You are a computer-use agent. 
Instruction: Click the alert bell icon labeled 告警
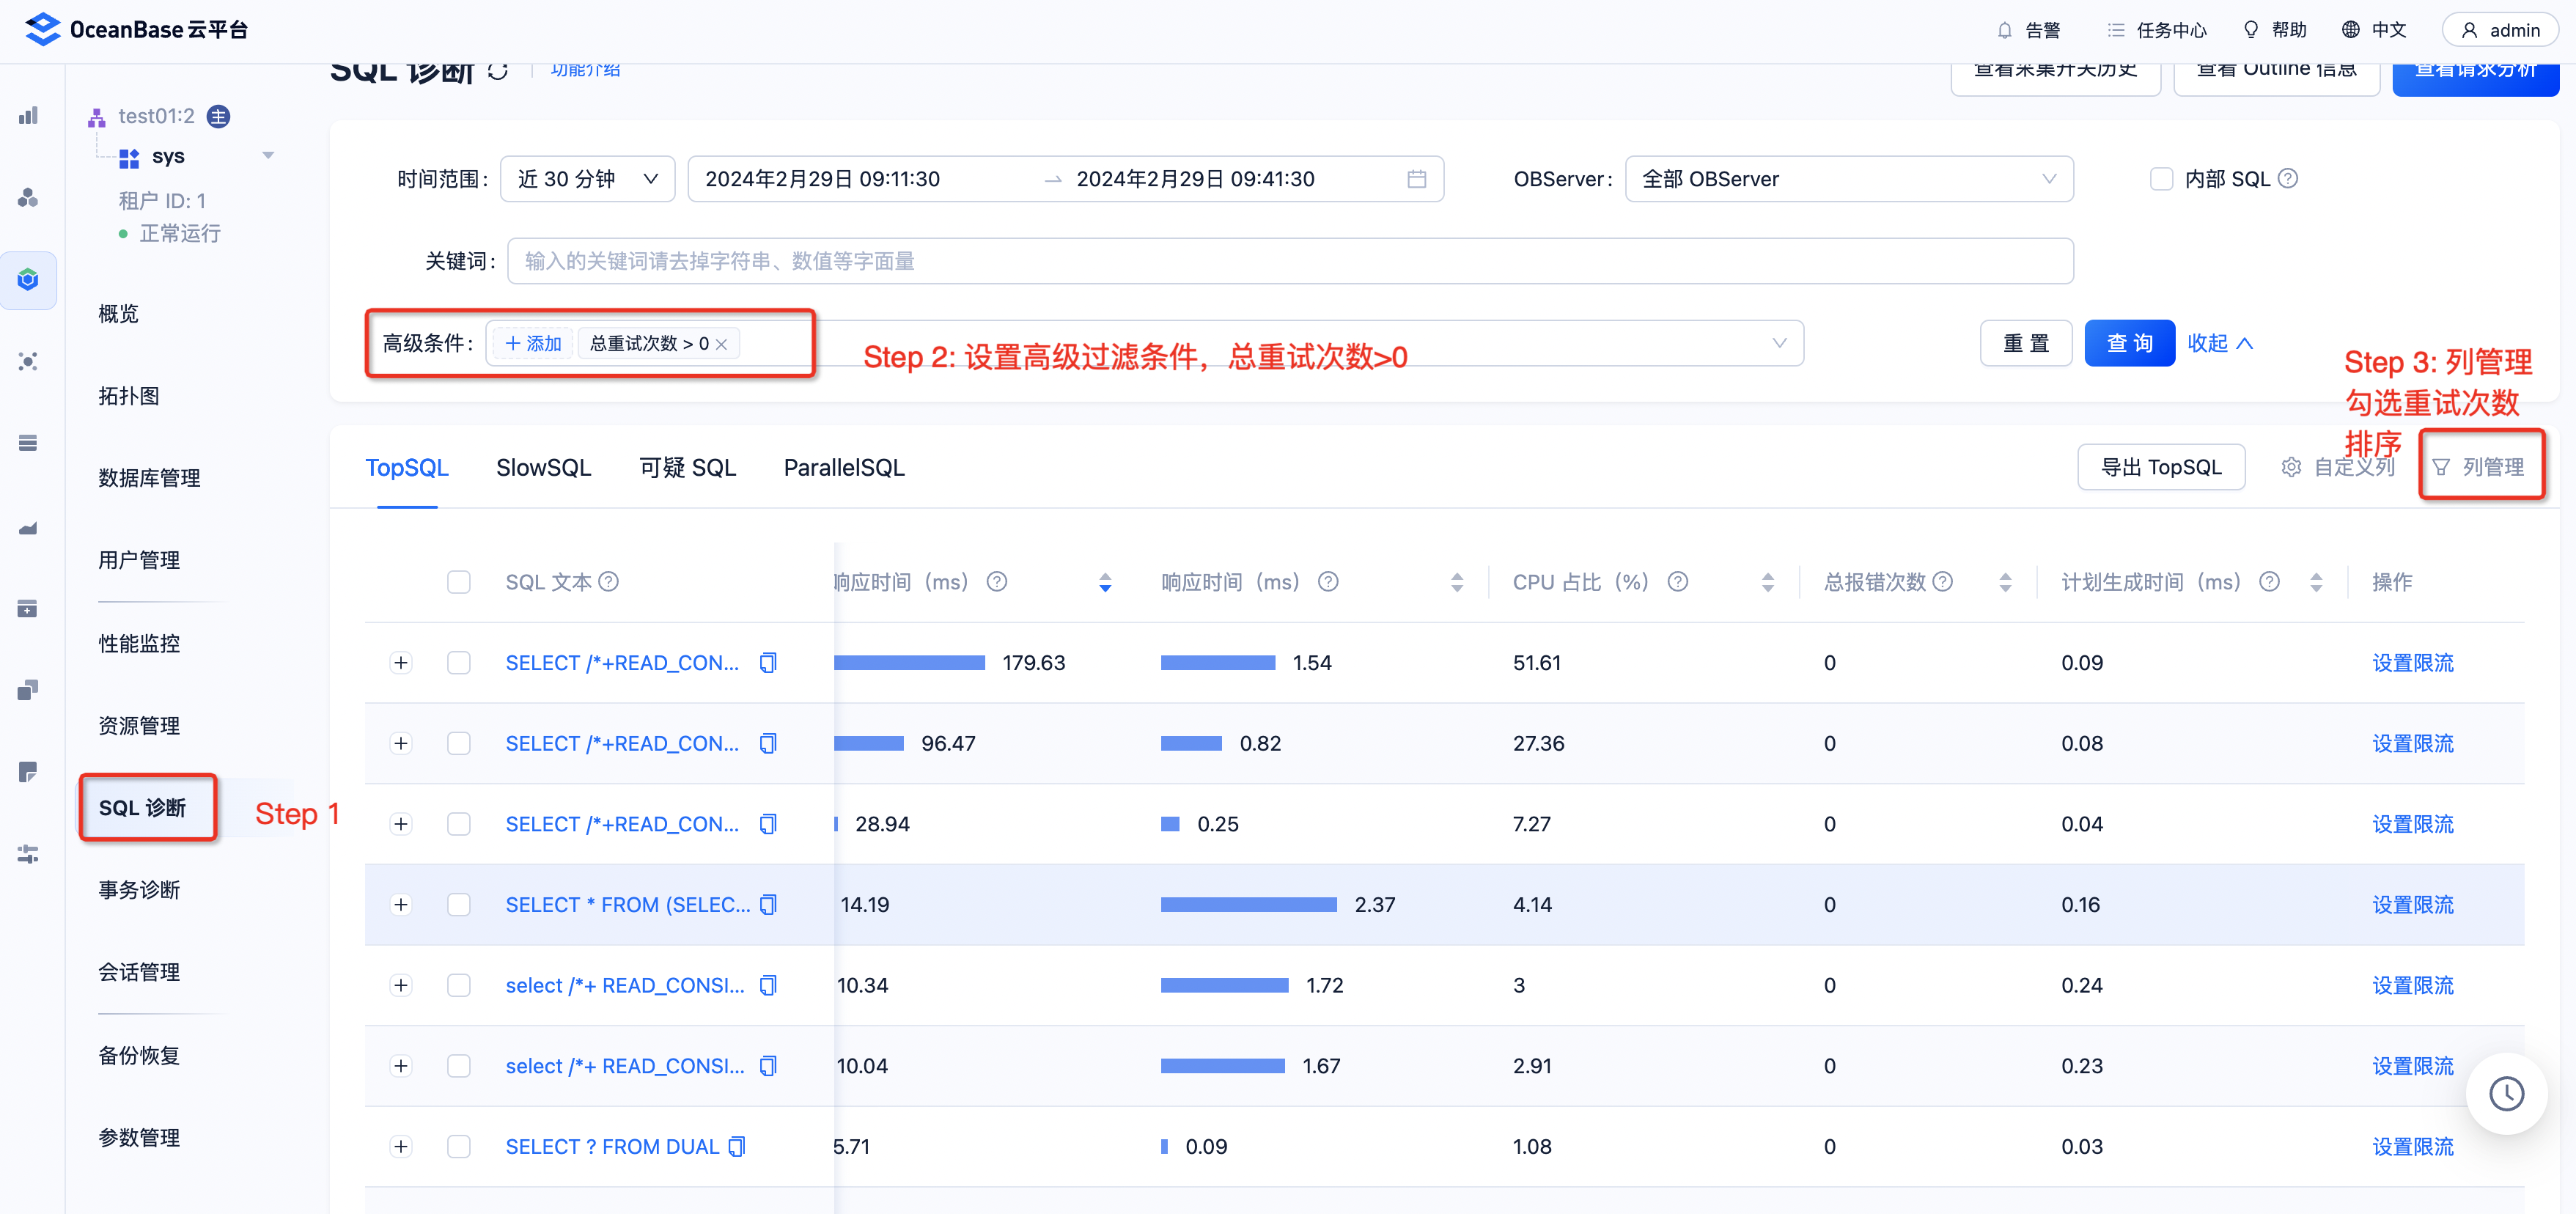pos(2004,30)
